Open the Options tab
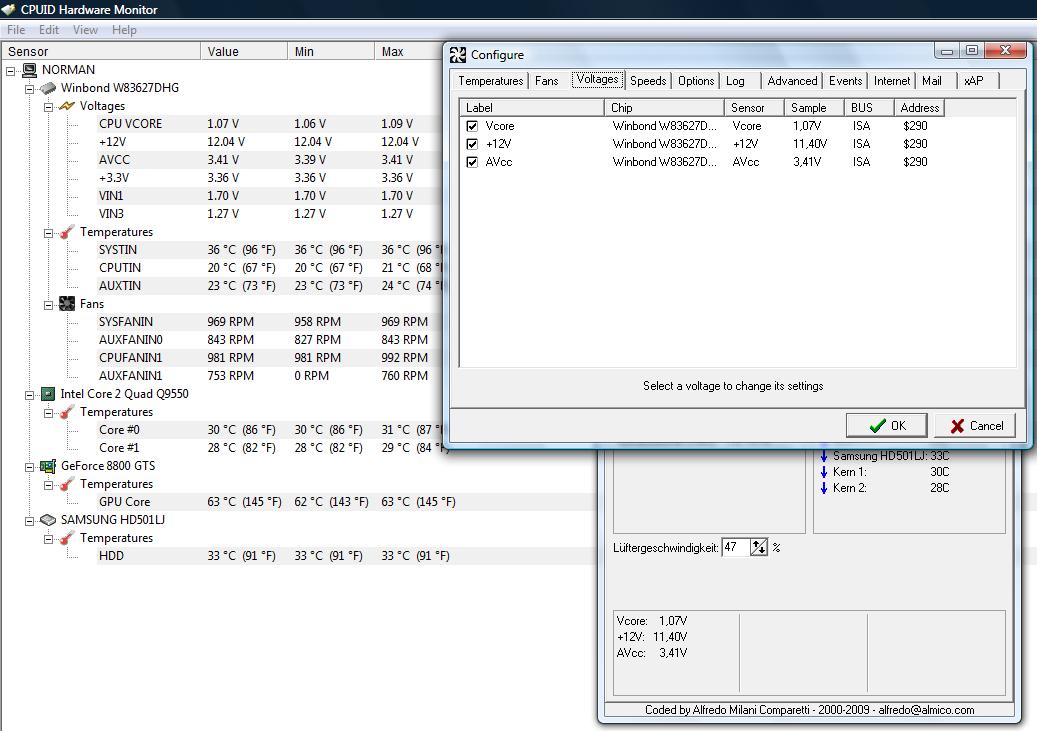The width and height of the screenshot is (1037, 731). [x=696, y=81]
